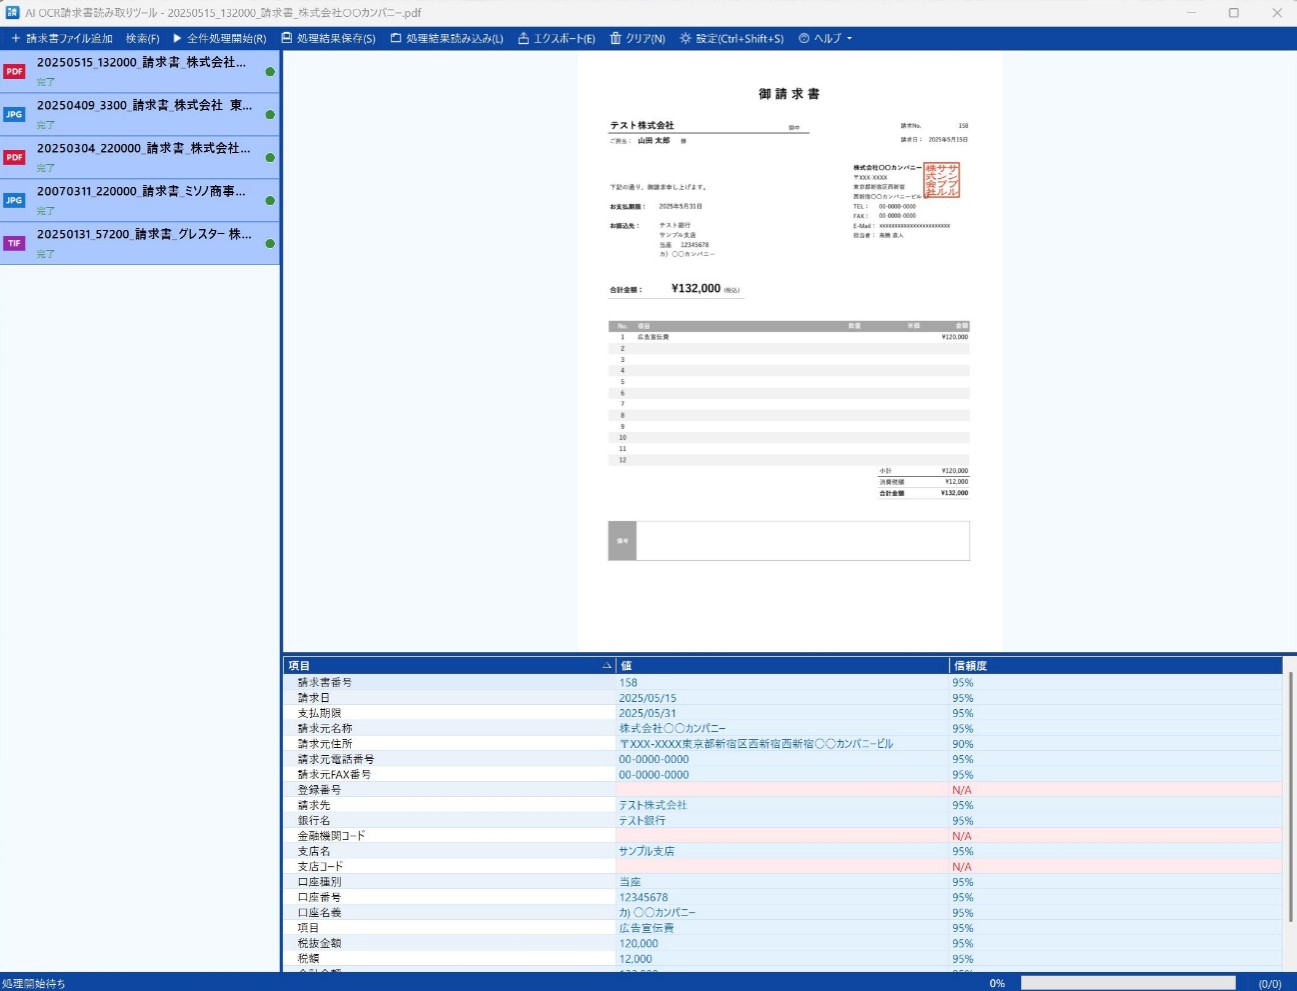Select the 20250304_220000 PDF invoice
This screenshot has height=991, width=1297.
point(140,157)
